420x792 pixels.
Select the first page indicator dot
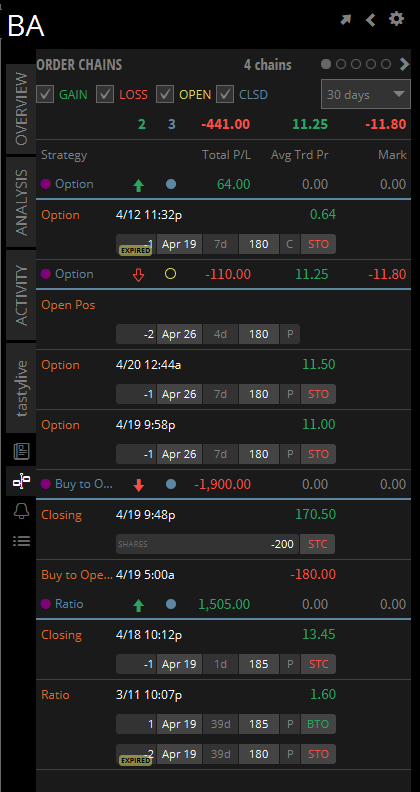326,64
